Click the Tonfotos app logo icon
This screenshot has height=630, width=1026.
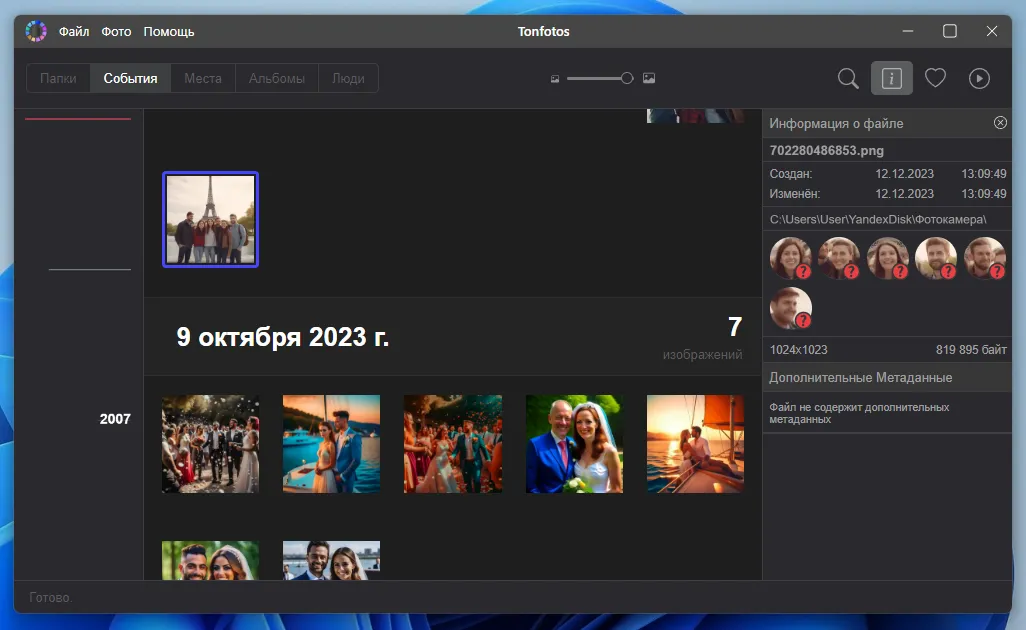36,31
